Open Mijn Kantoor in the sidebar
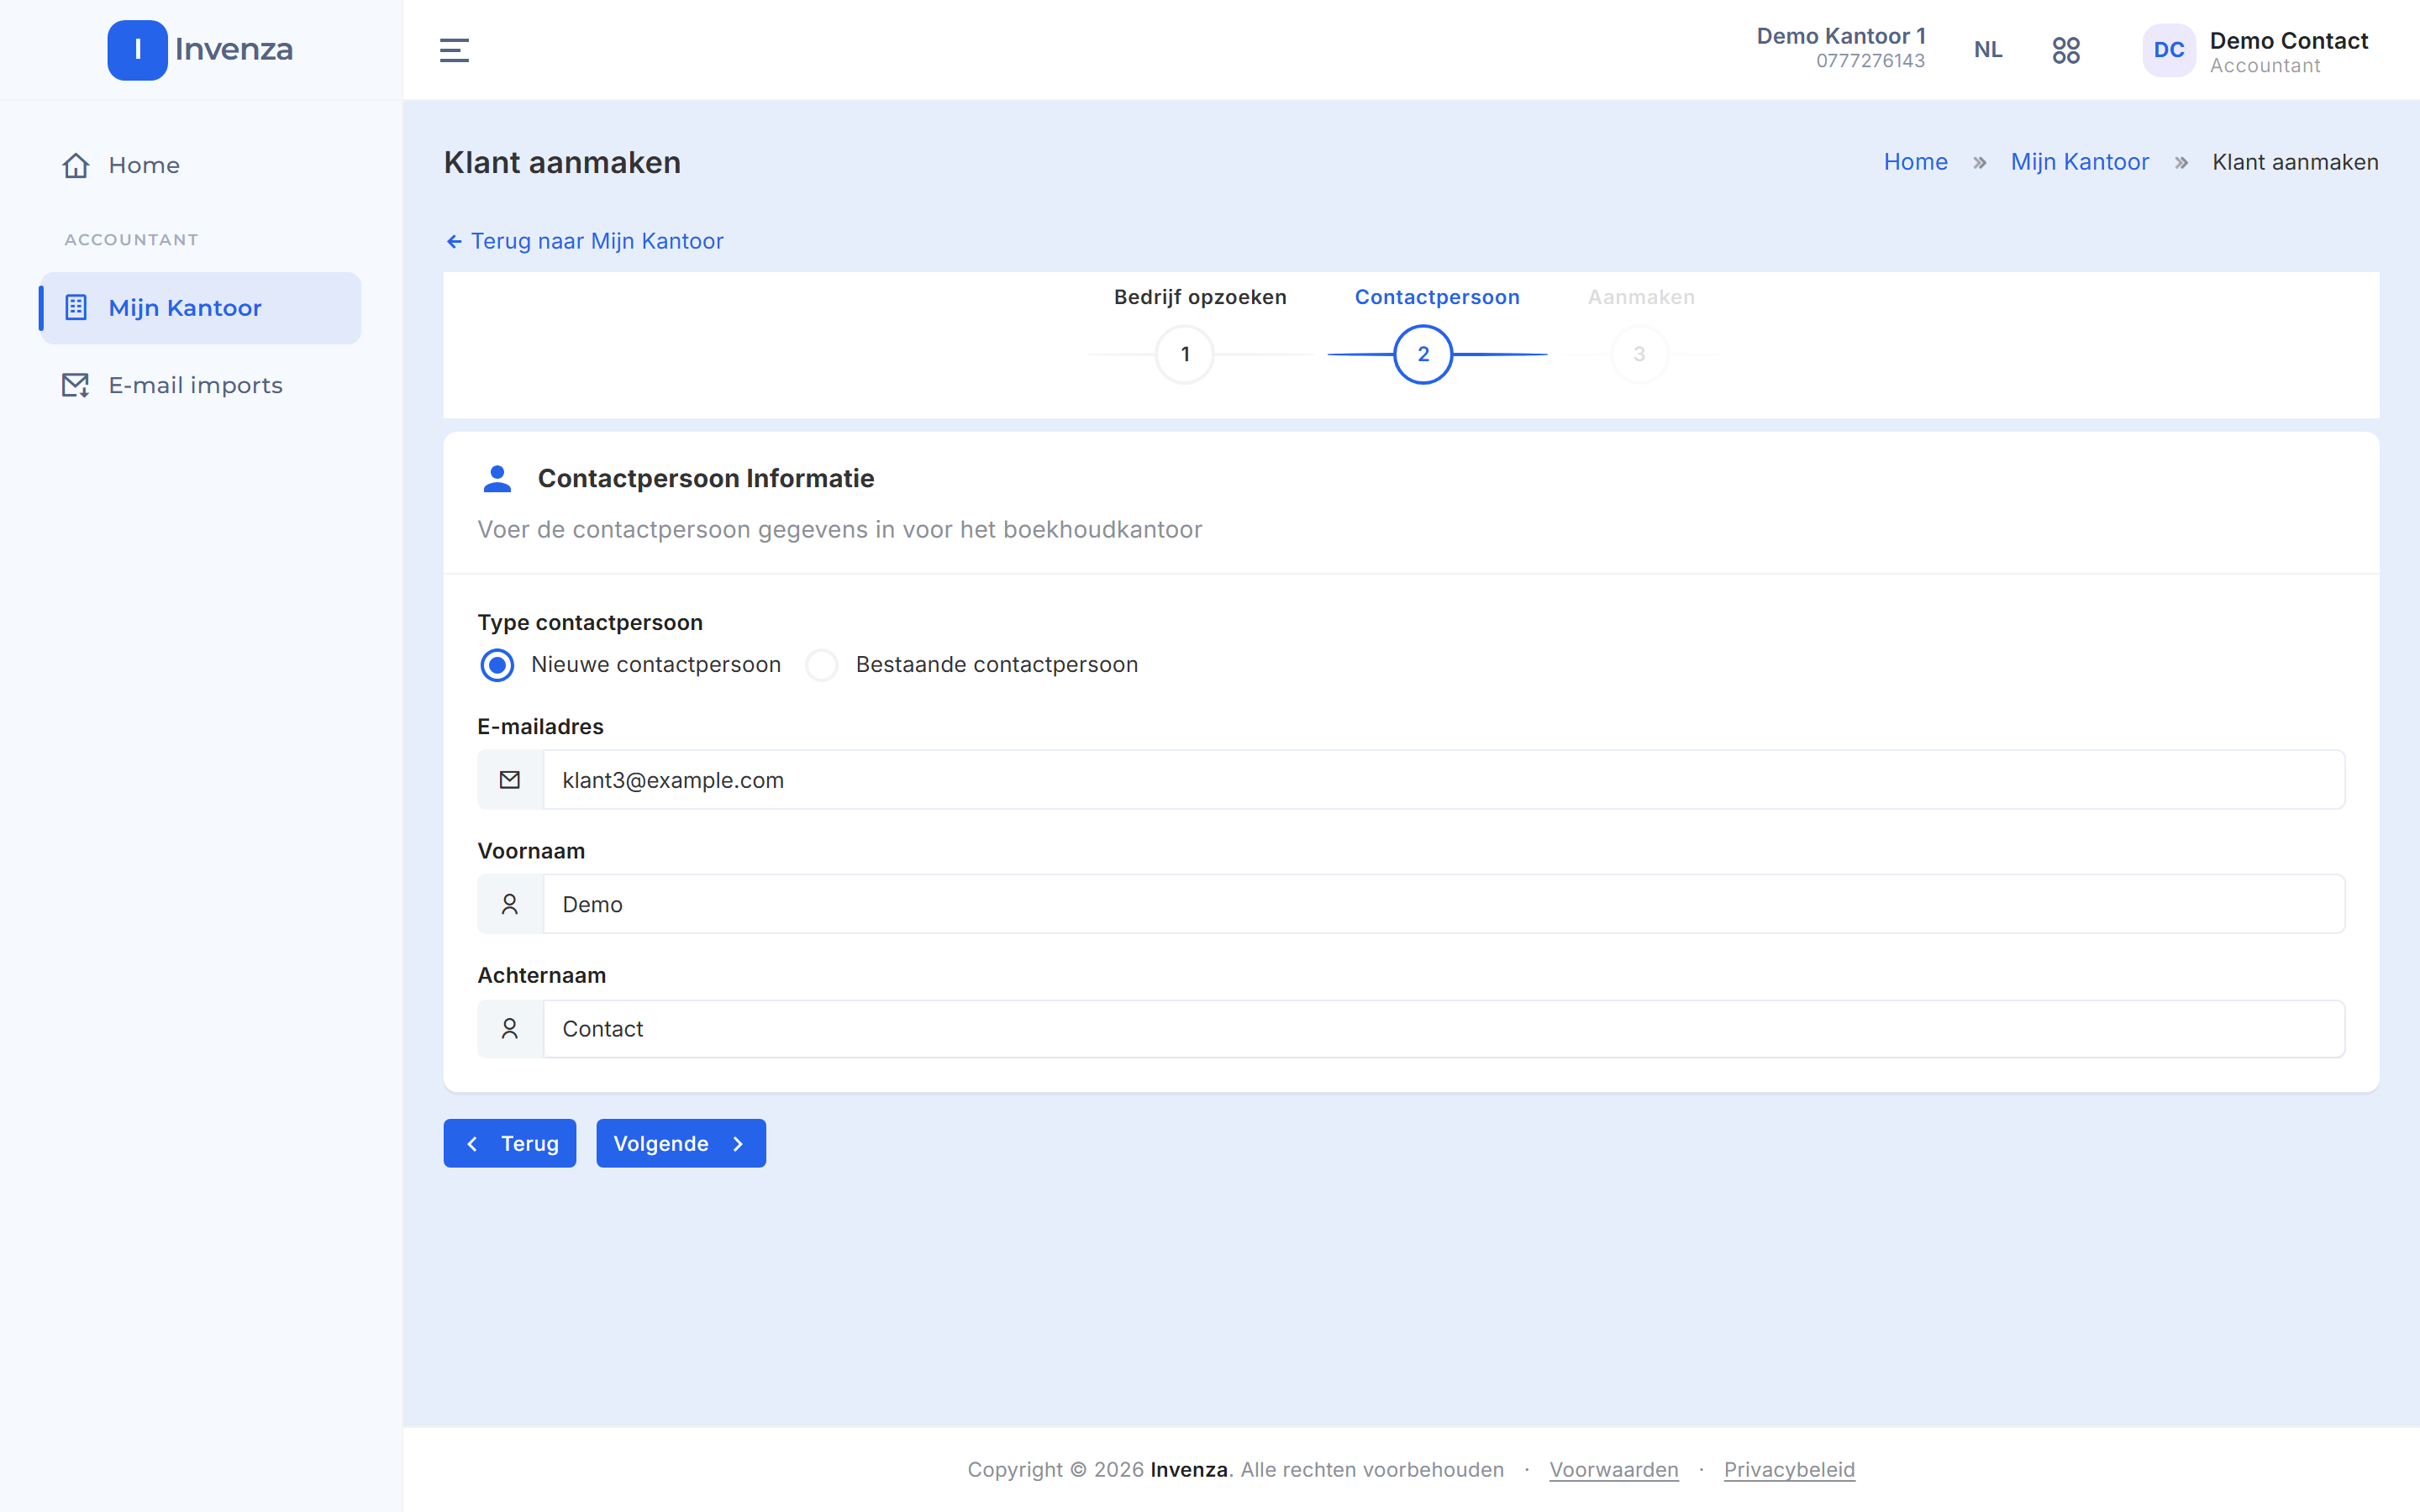Viewport: 2420px width, 1512px height. point(200,308)
